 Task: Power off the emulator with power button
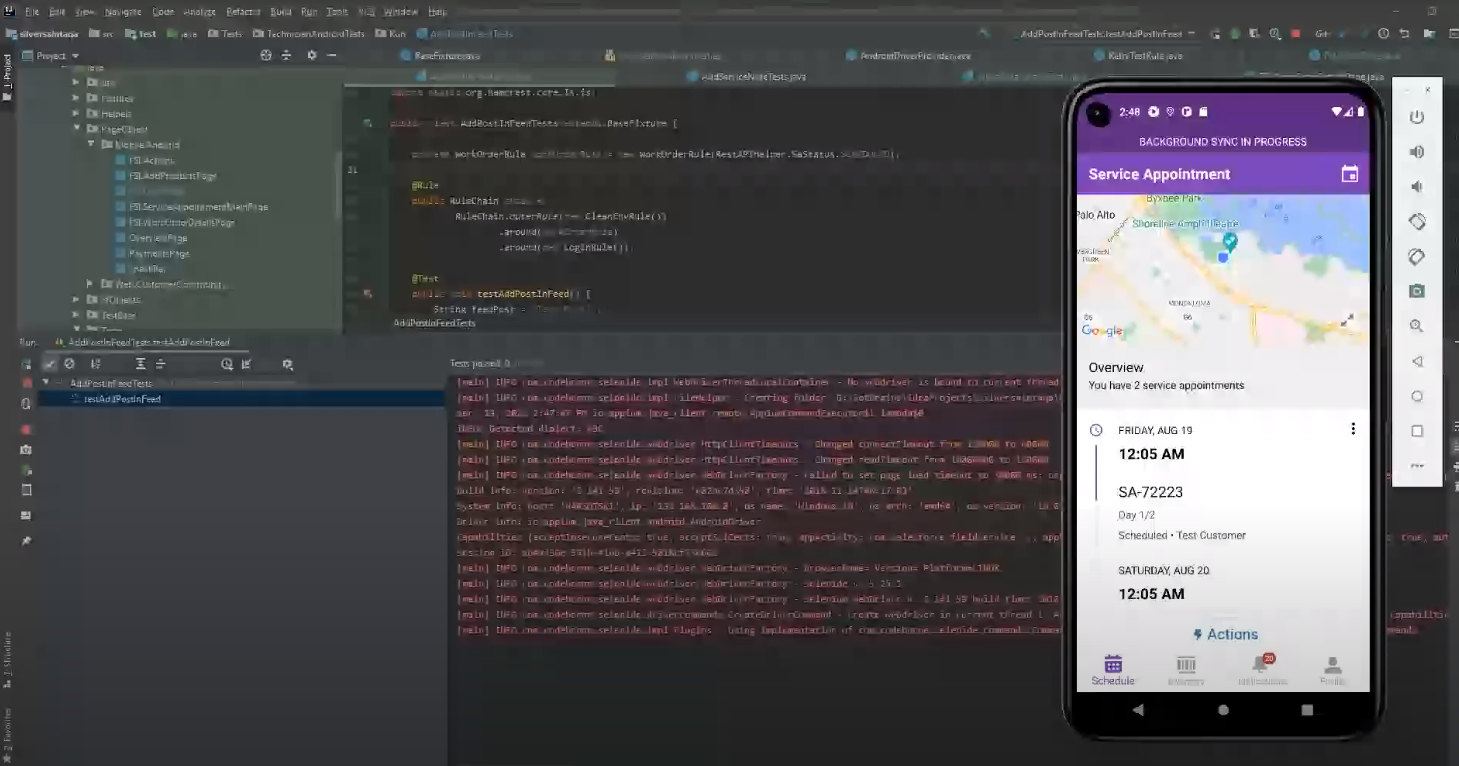pyautogui.click(x=1416, y=117)
